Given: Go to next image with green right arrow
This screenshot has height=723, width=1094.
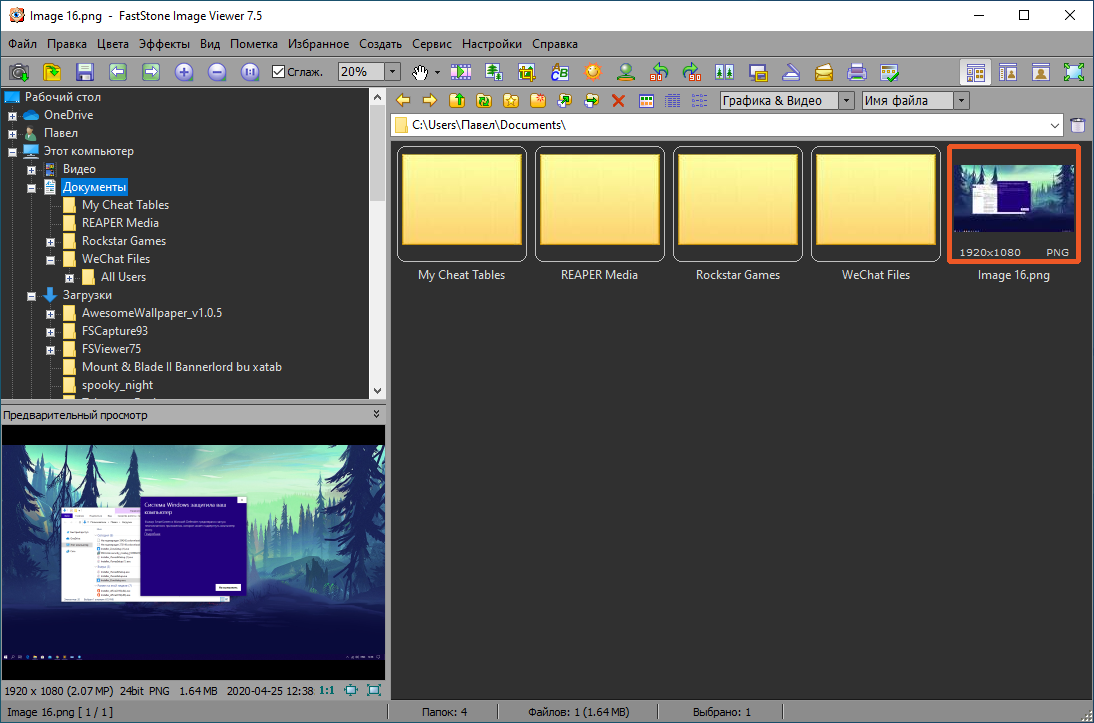Looking at the screenshot, I should 151,72.
